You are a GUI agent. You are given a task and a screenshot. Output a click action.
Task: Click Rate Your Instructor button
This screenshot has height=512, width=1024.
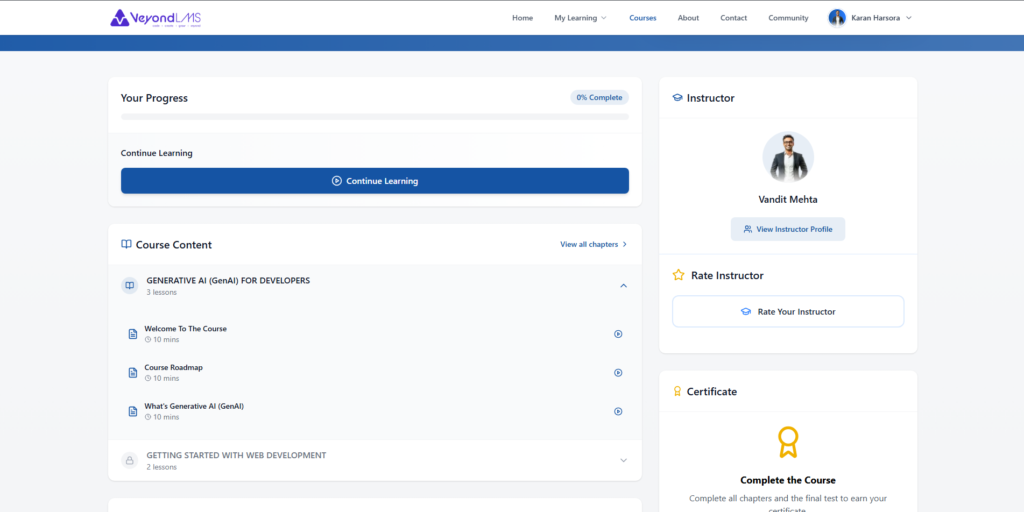(788, 312)
